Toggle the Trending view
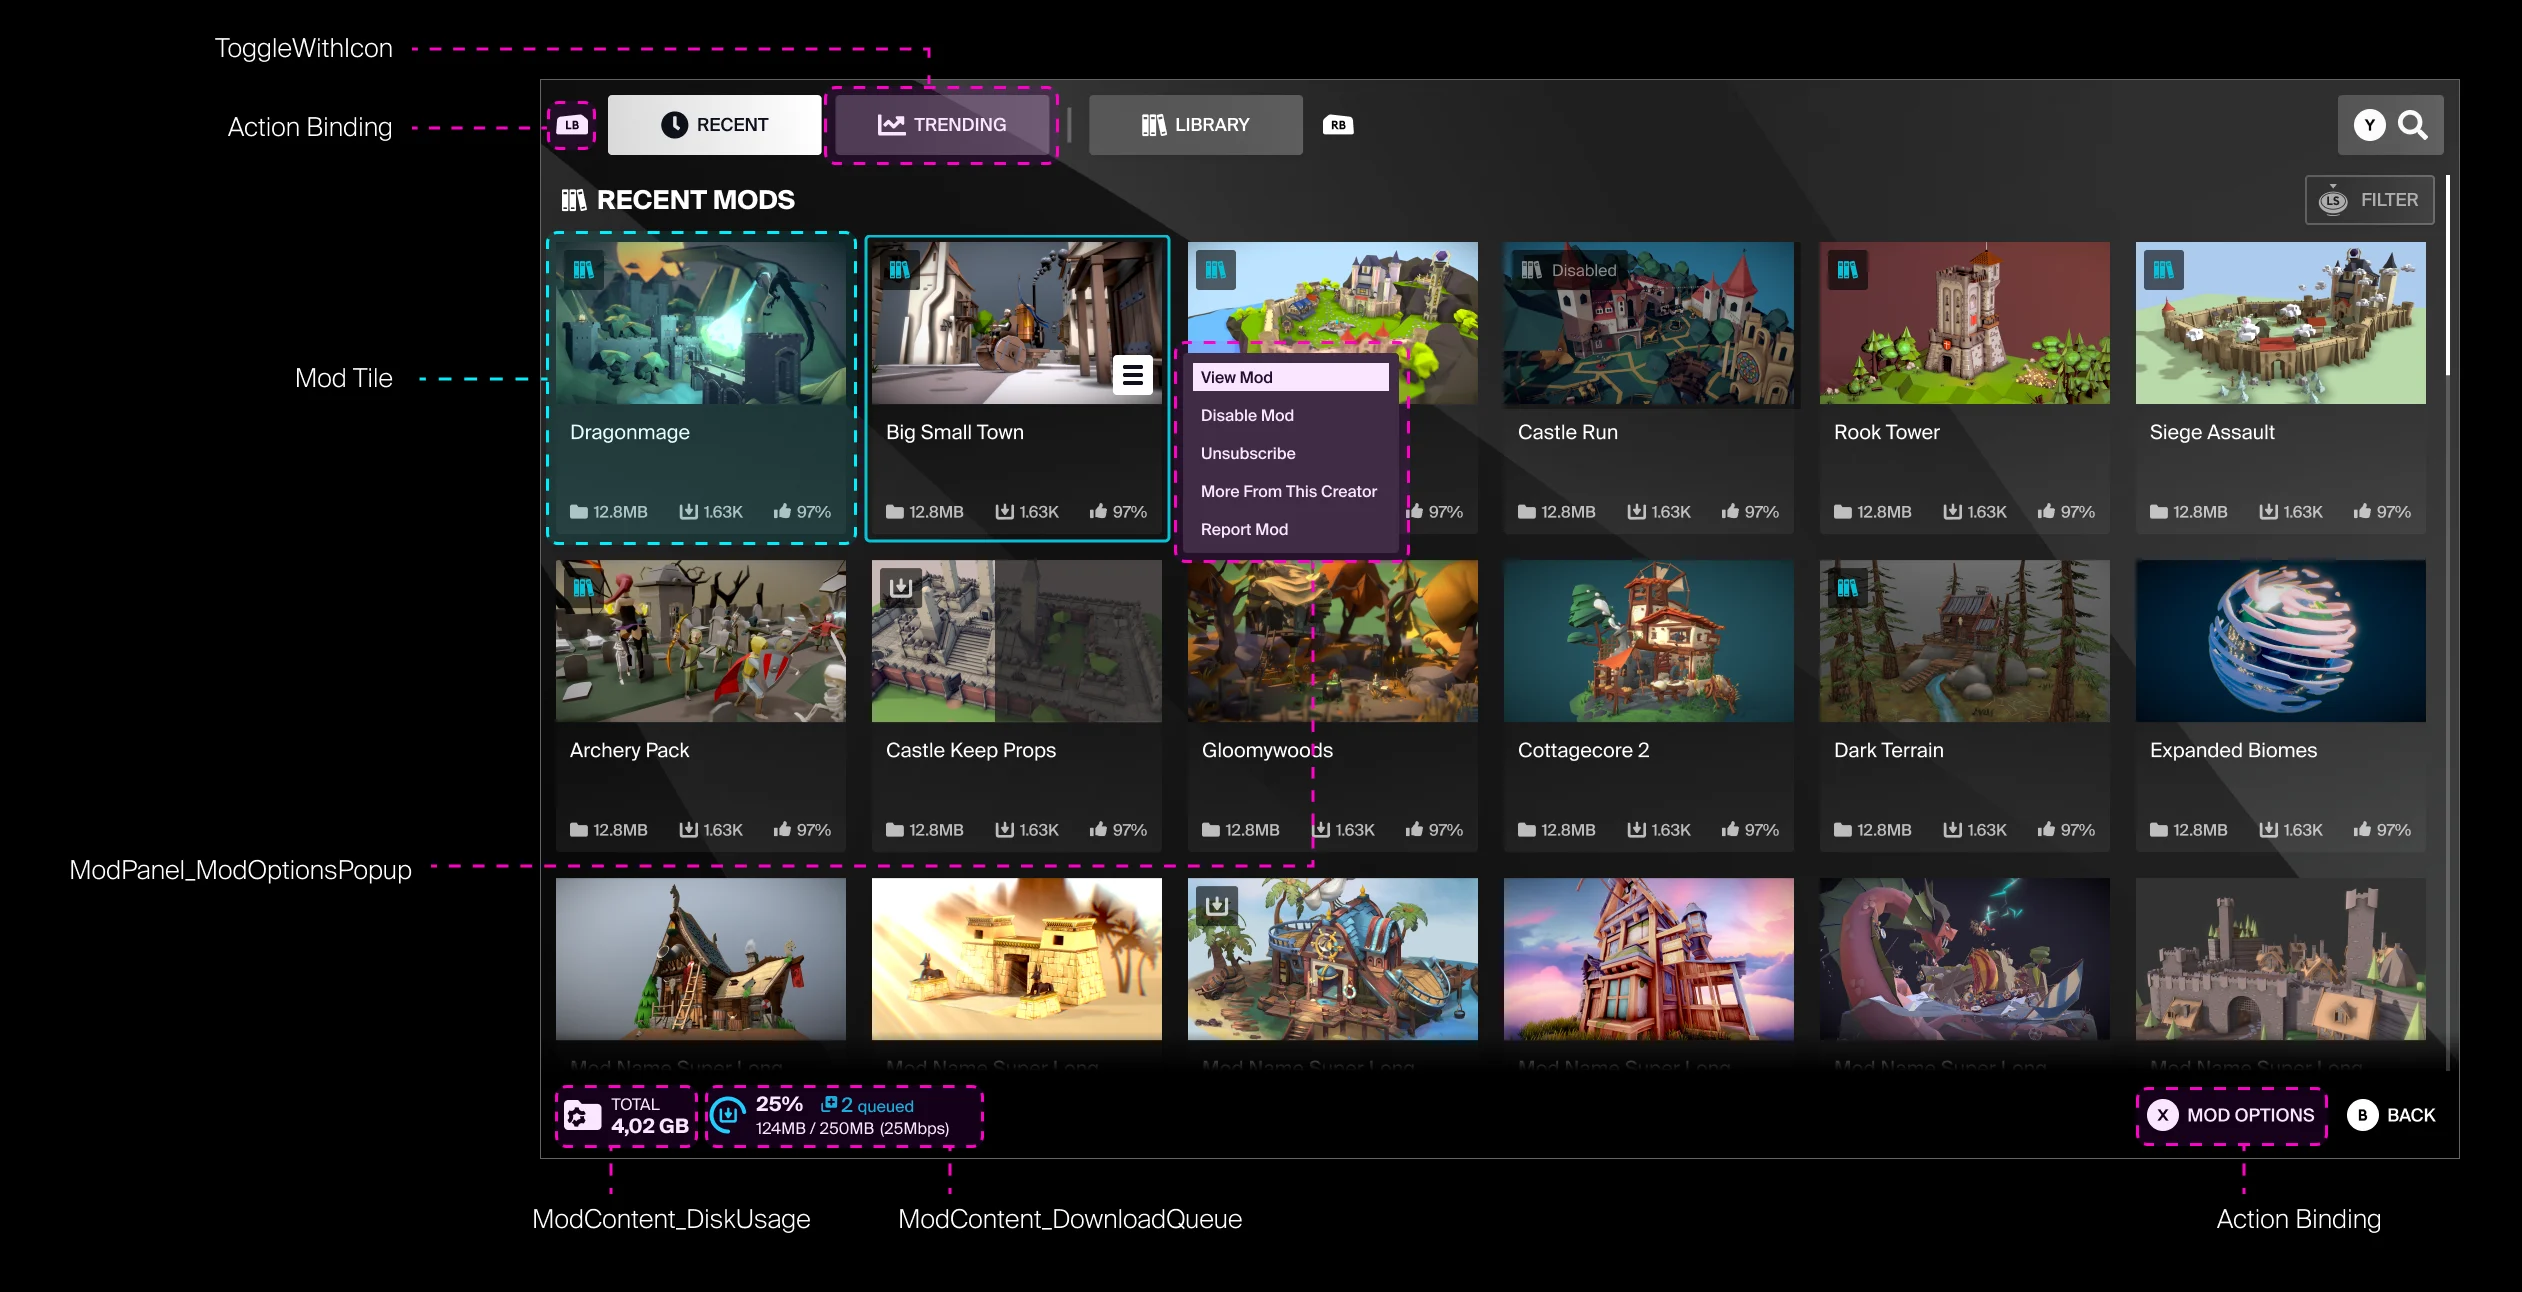Viewport: 2522px width, 1292px height. [942, 125]
